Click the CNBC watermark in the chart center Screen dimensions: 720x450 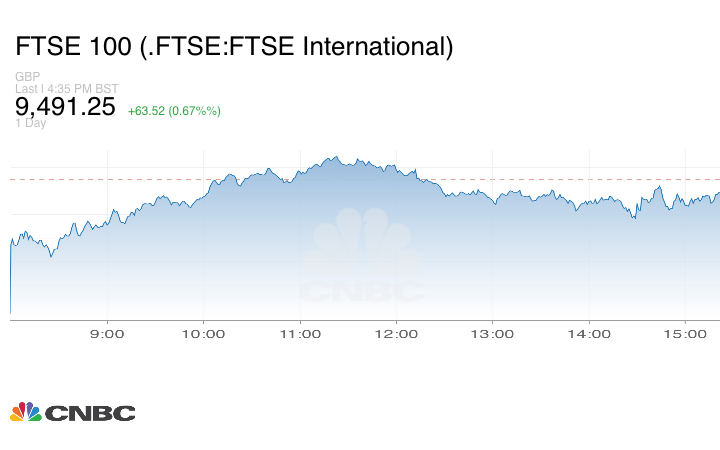362,257
